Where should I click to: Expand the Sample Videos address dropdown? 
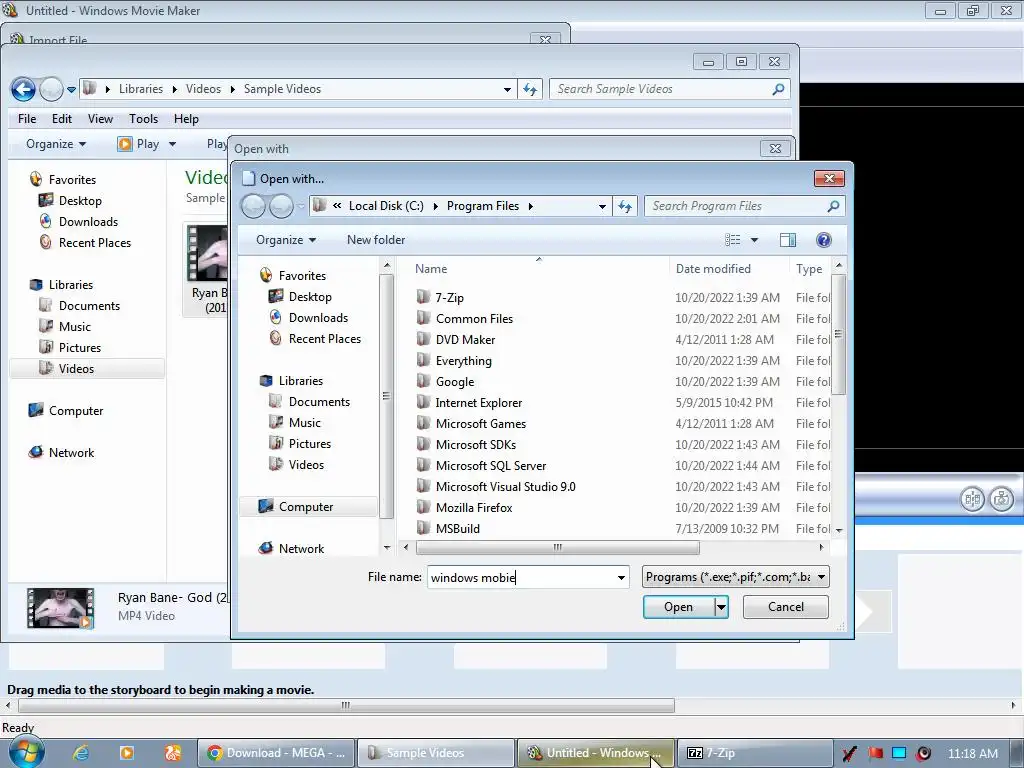click(x=507, y=89)
